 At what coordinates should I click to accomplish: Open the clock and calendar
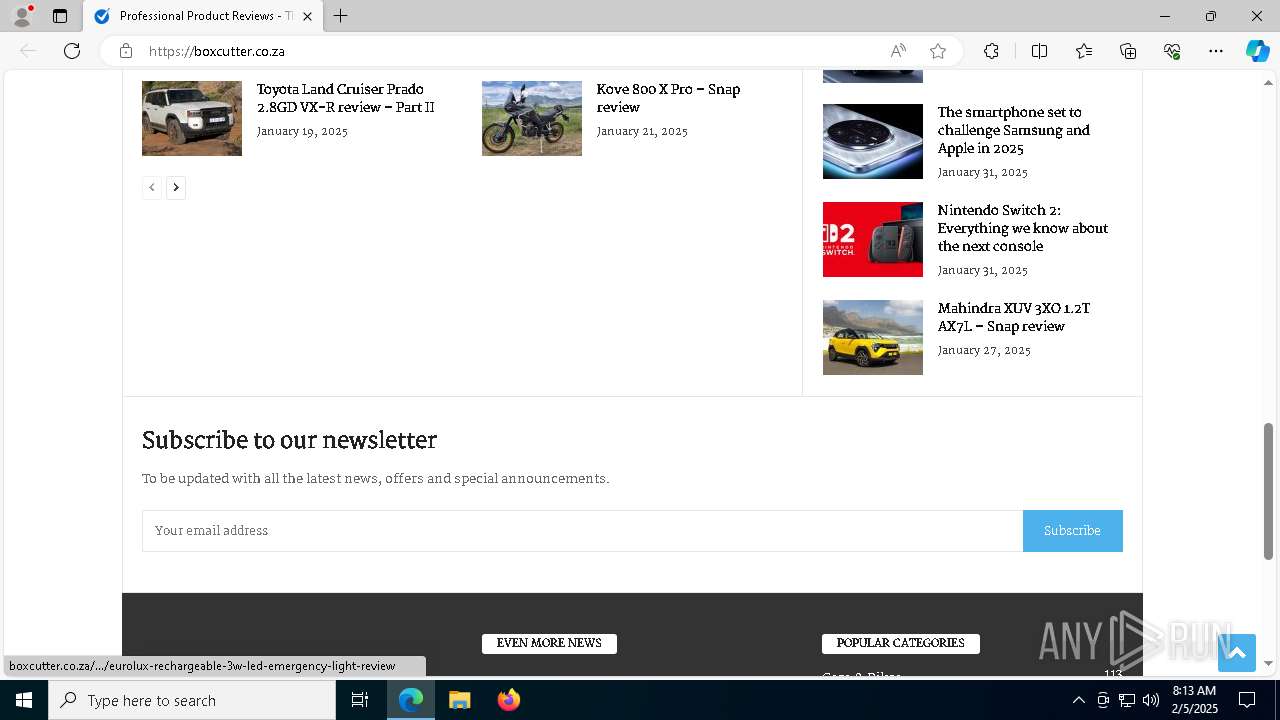(x=1194, y=700)
